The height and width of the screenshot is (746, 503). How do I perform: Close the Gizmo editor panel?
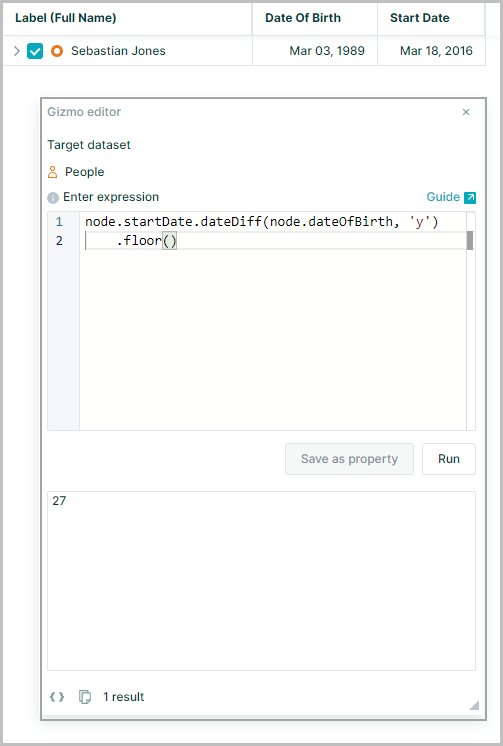[x=466, y=112]
